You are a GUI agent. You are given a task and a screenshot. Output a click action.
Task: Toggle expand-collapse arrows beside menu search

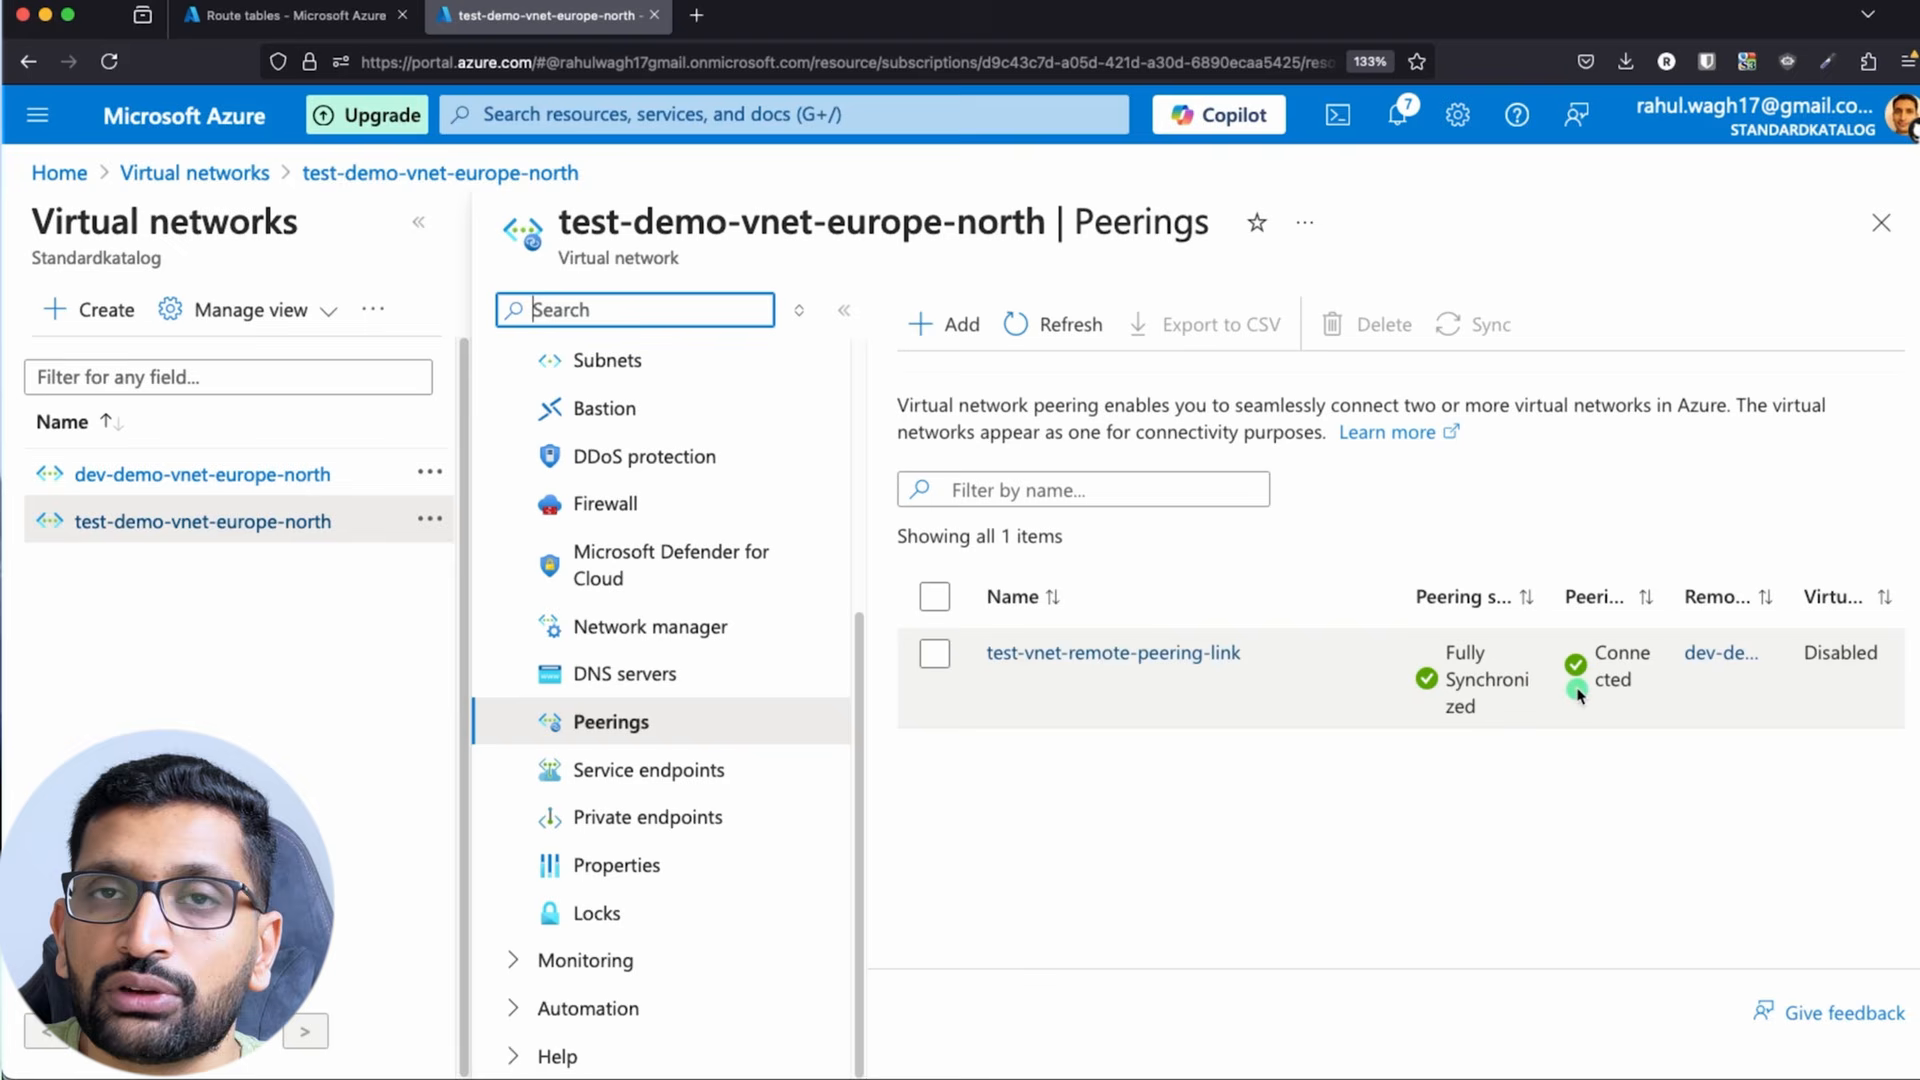799,310
